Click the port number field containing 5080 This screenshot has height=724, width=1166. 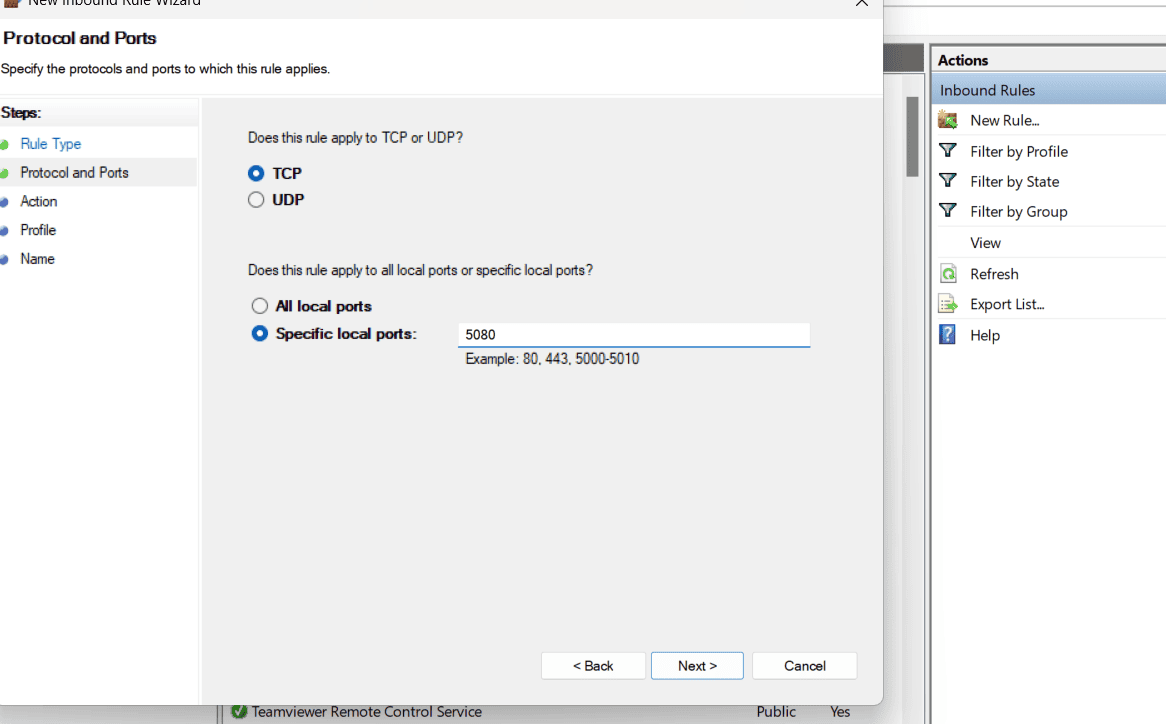(633, 336)
